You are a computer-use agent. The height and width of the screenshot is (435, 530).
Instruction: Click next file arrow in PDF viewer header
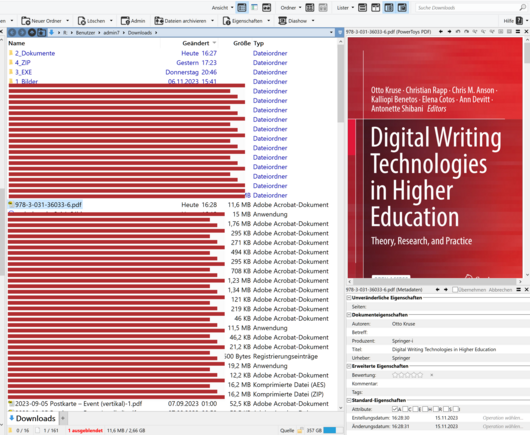[449, 31]
